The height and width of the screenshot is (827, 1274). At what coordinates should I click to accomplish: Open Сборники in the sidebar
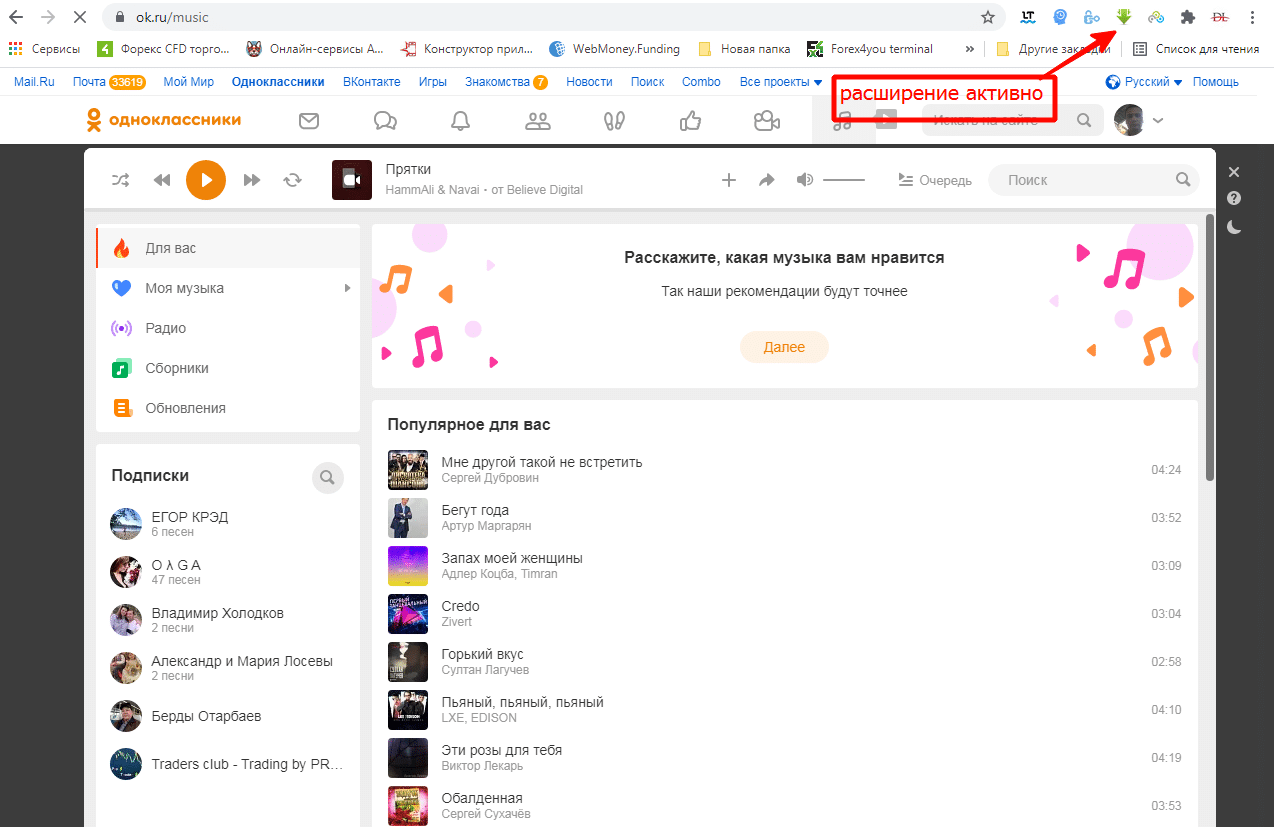click(x=176, y=368)
